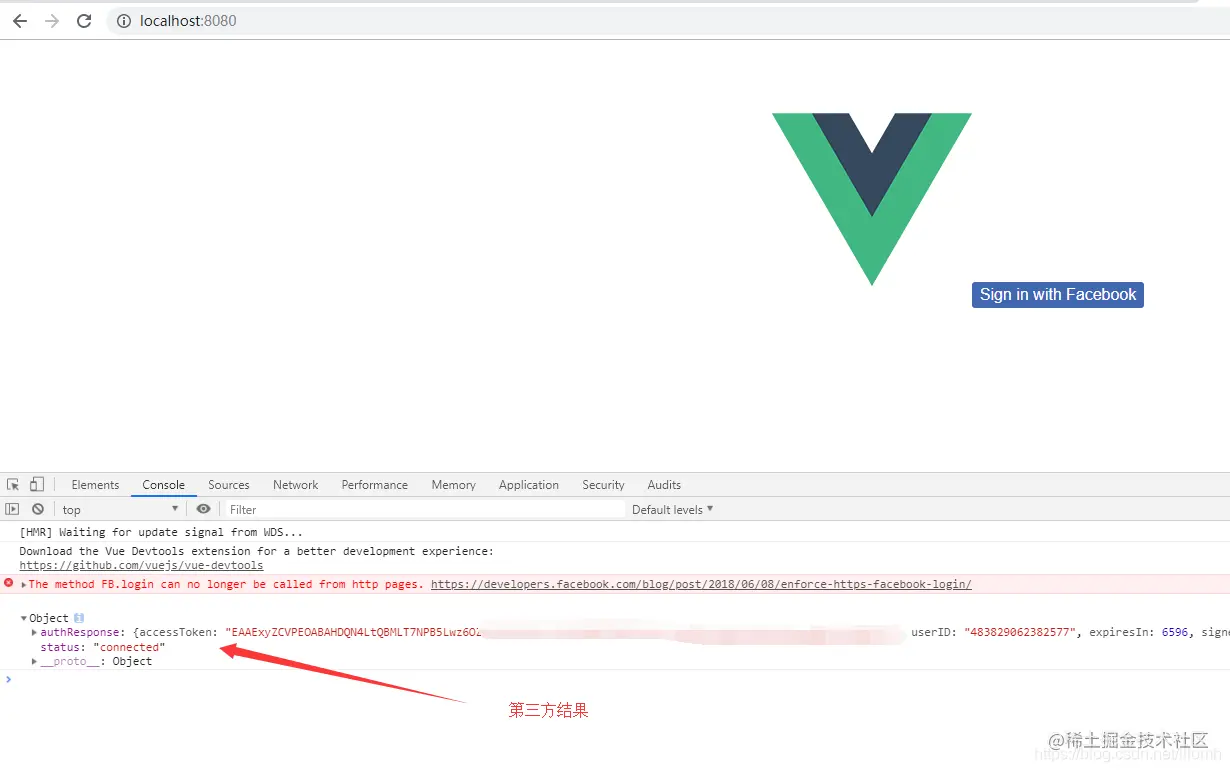The width and height of the screenshot is (1230, 772).
Task: Toggle the live expression eye icon
Action: (x=204, y=509)
